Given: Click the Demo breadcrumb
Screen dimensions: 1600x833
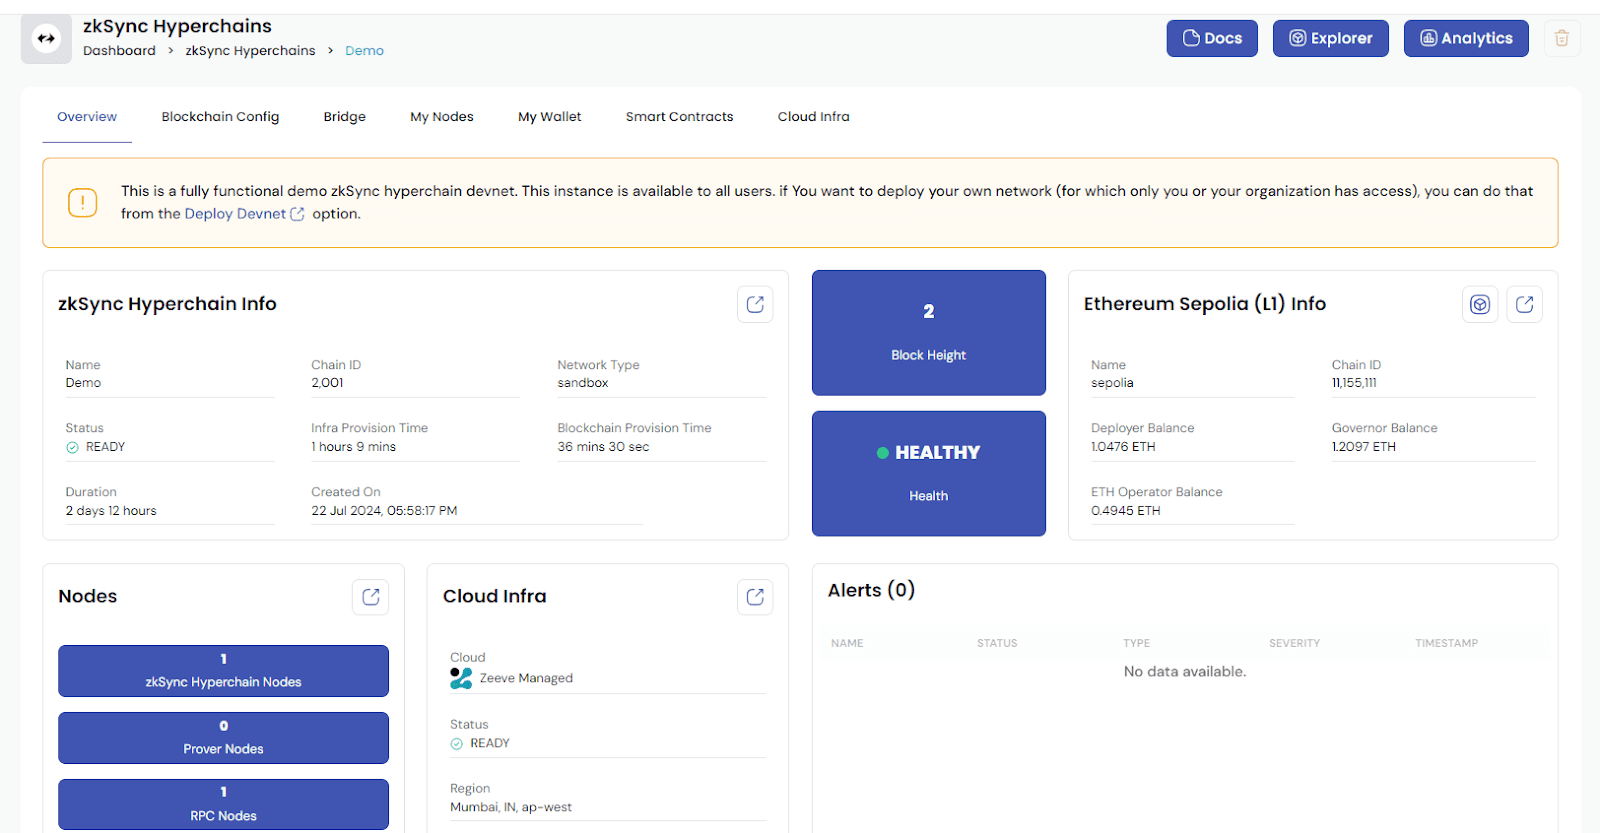Looking at the screenshot, I should point(364,51).
